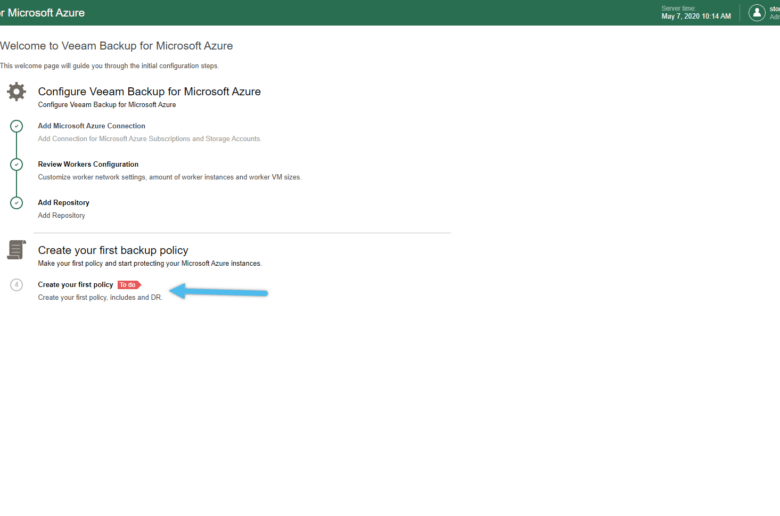Click the large Configure Veeam Backup for Microsoft Azure heading

click(x=149, y=92)
